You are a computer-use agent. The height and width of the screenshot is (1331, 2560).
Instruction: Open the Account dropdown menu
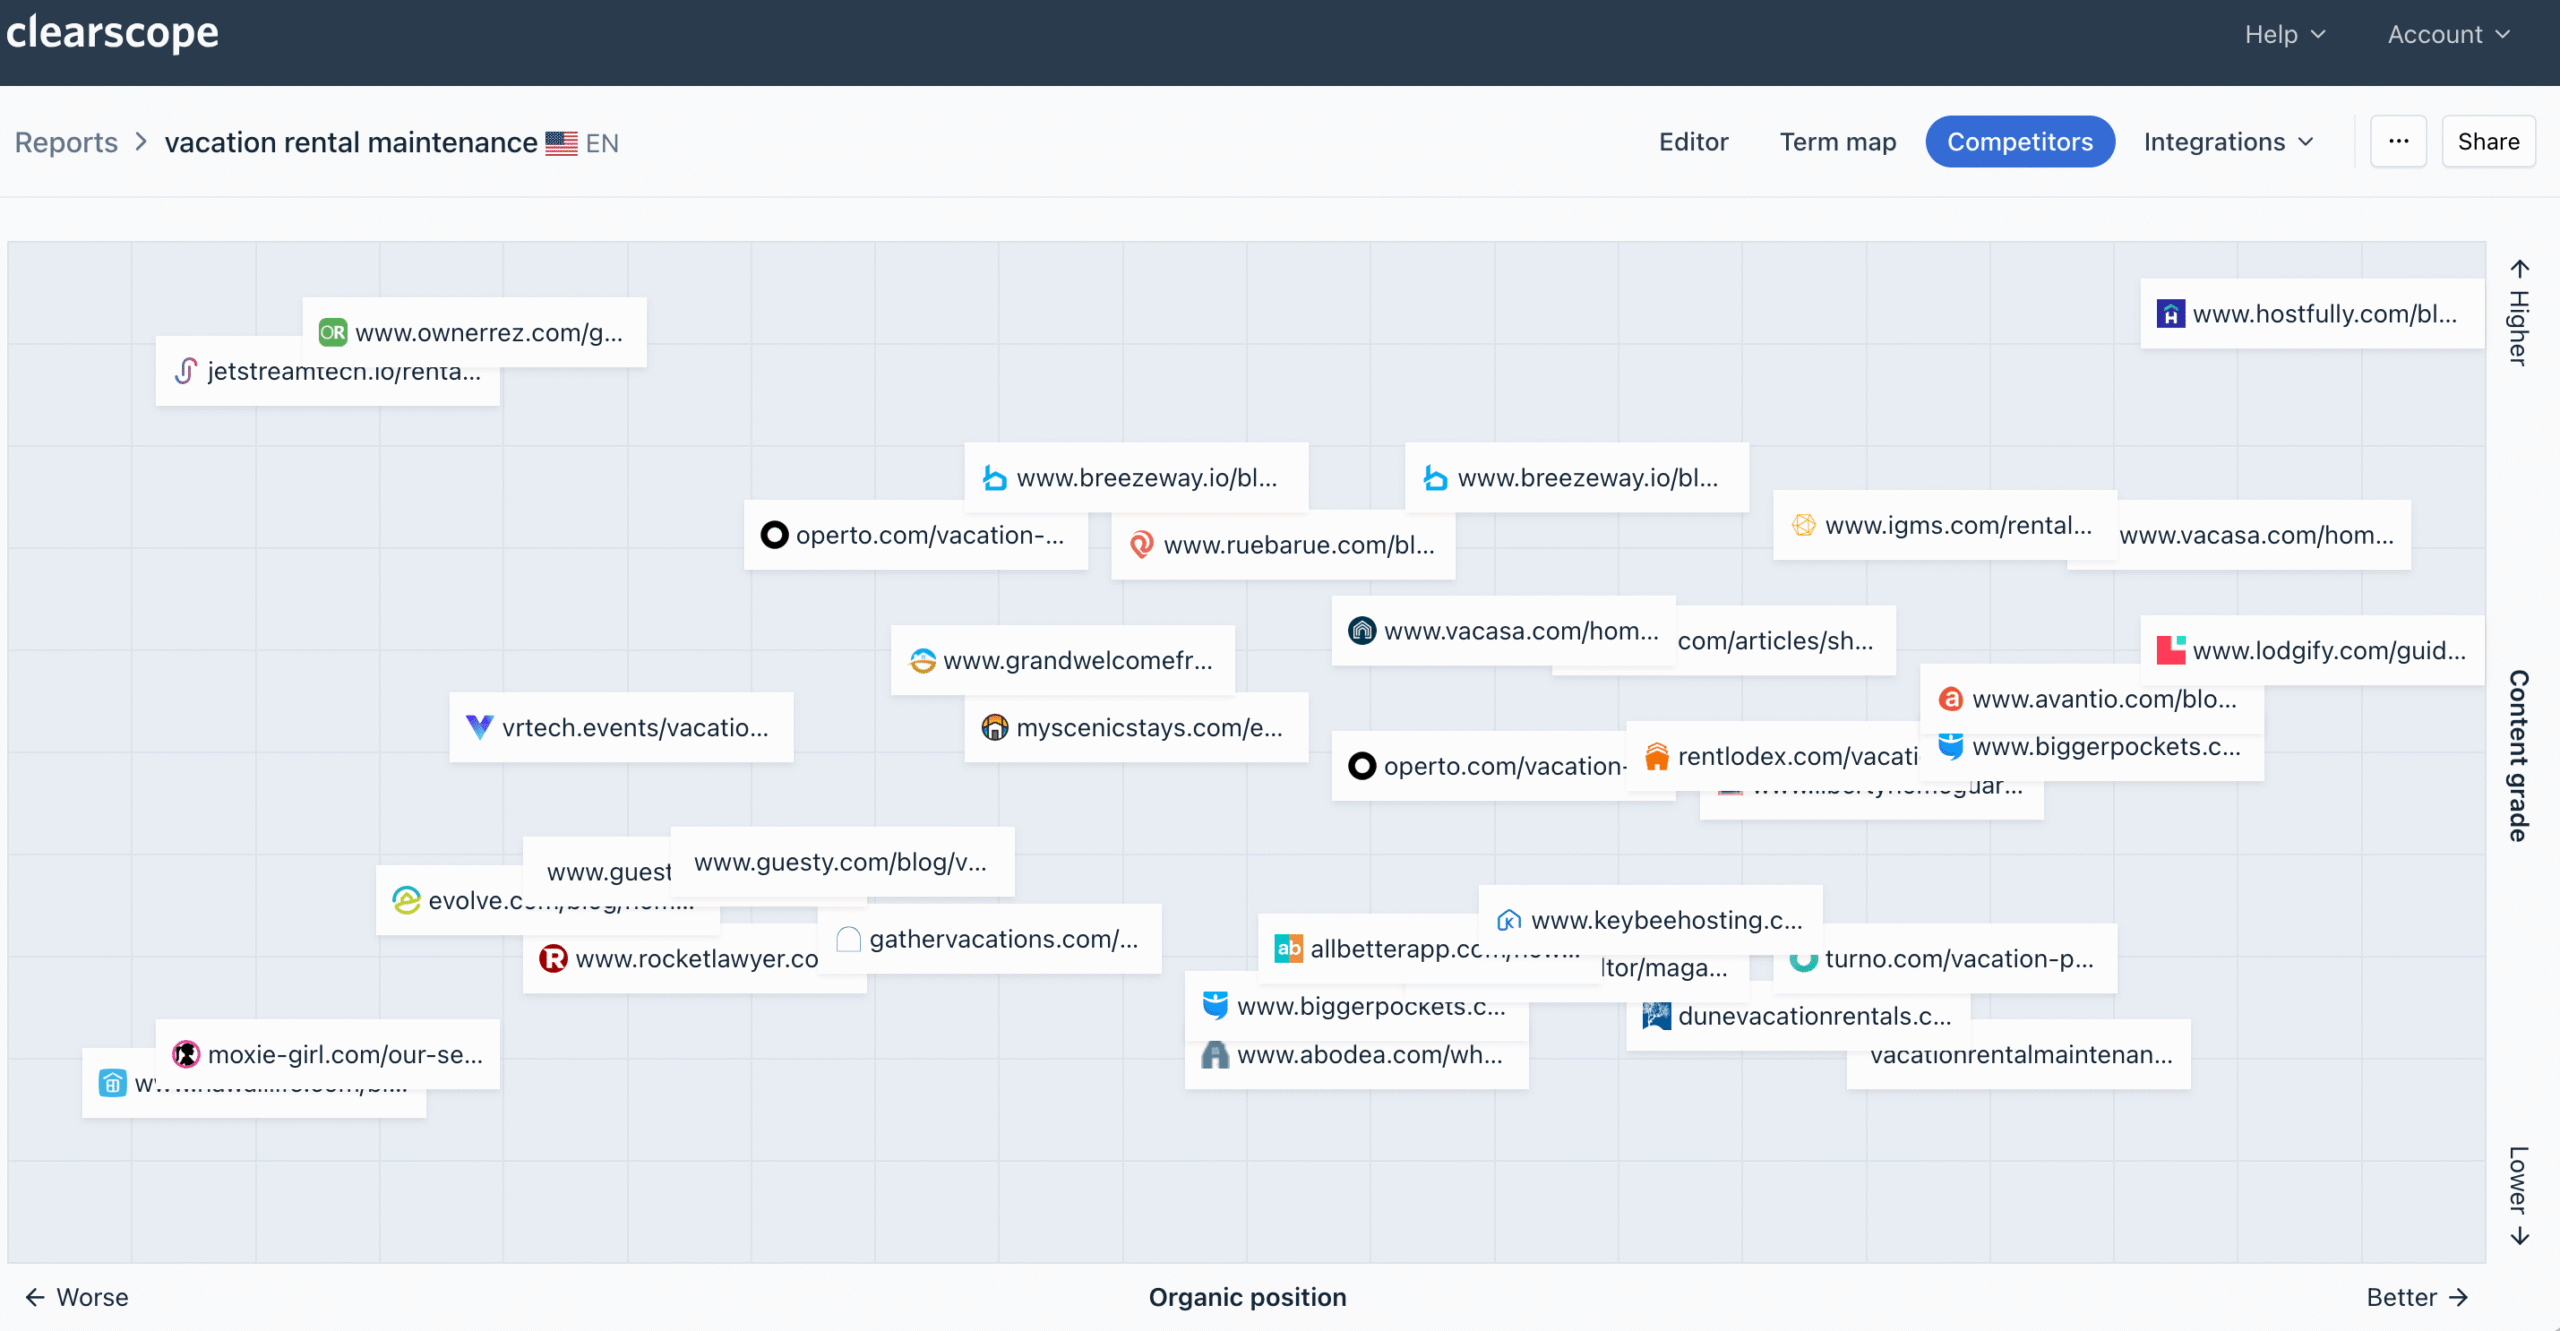click(2447, 33)
